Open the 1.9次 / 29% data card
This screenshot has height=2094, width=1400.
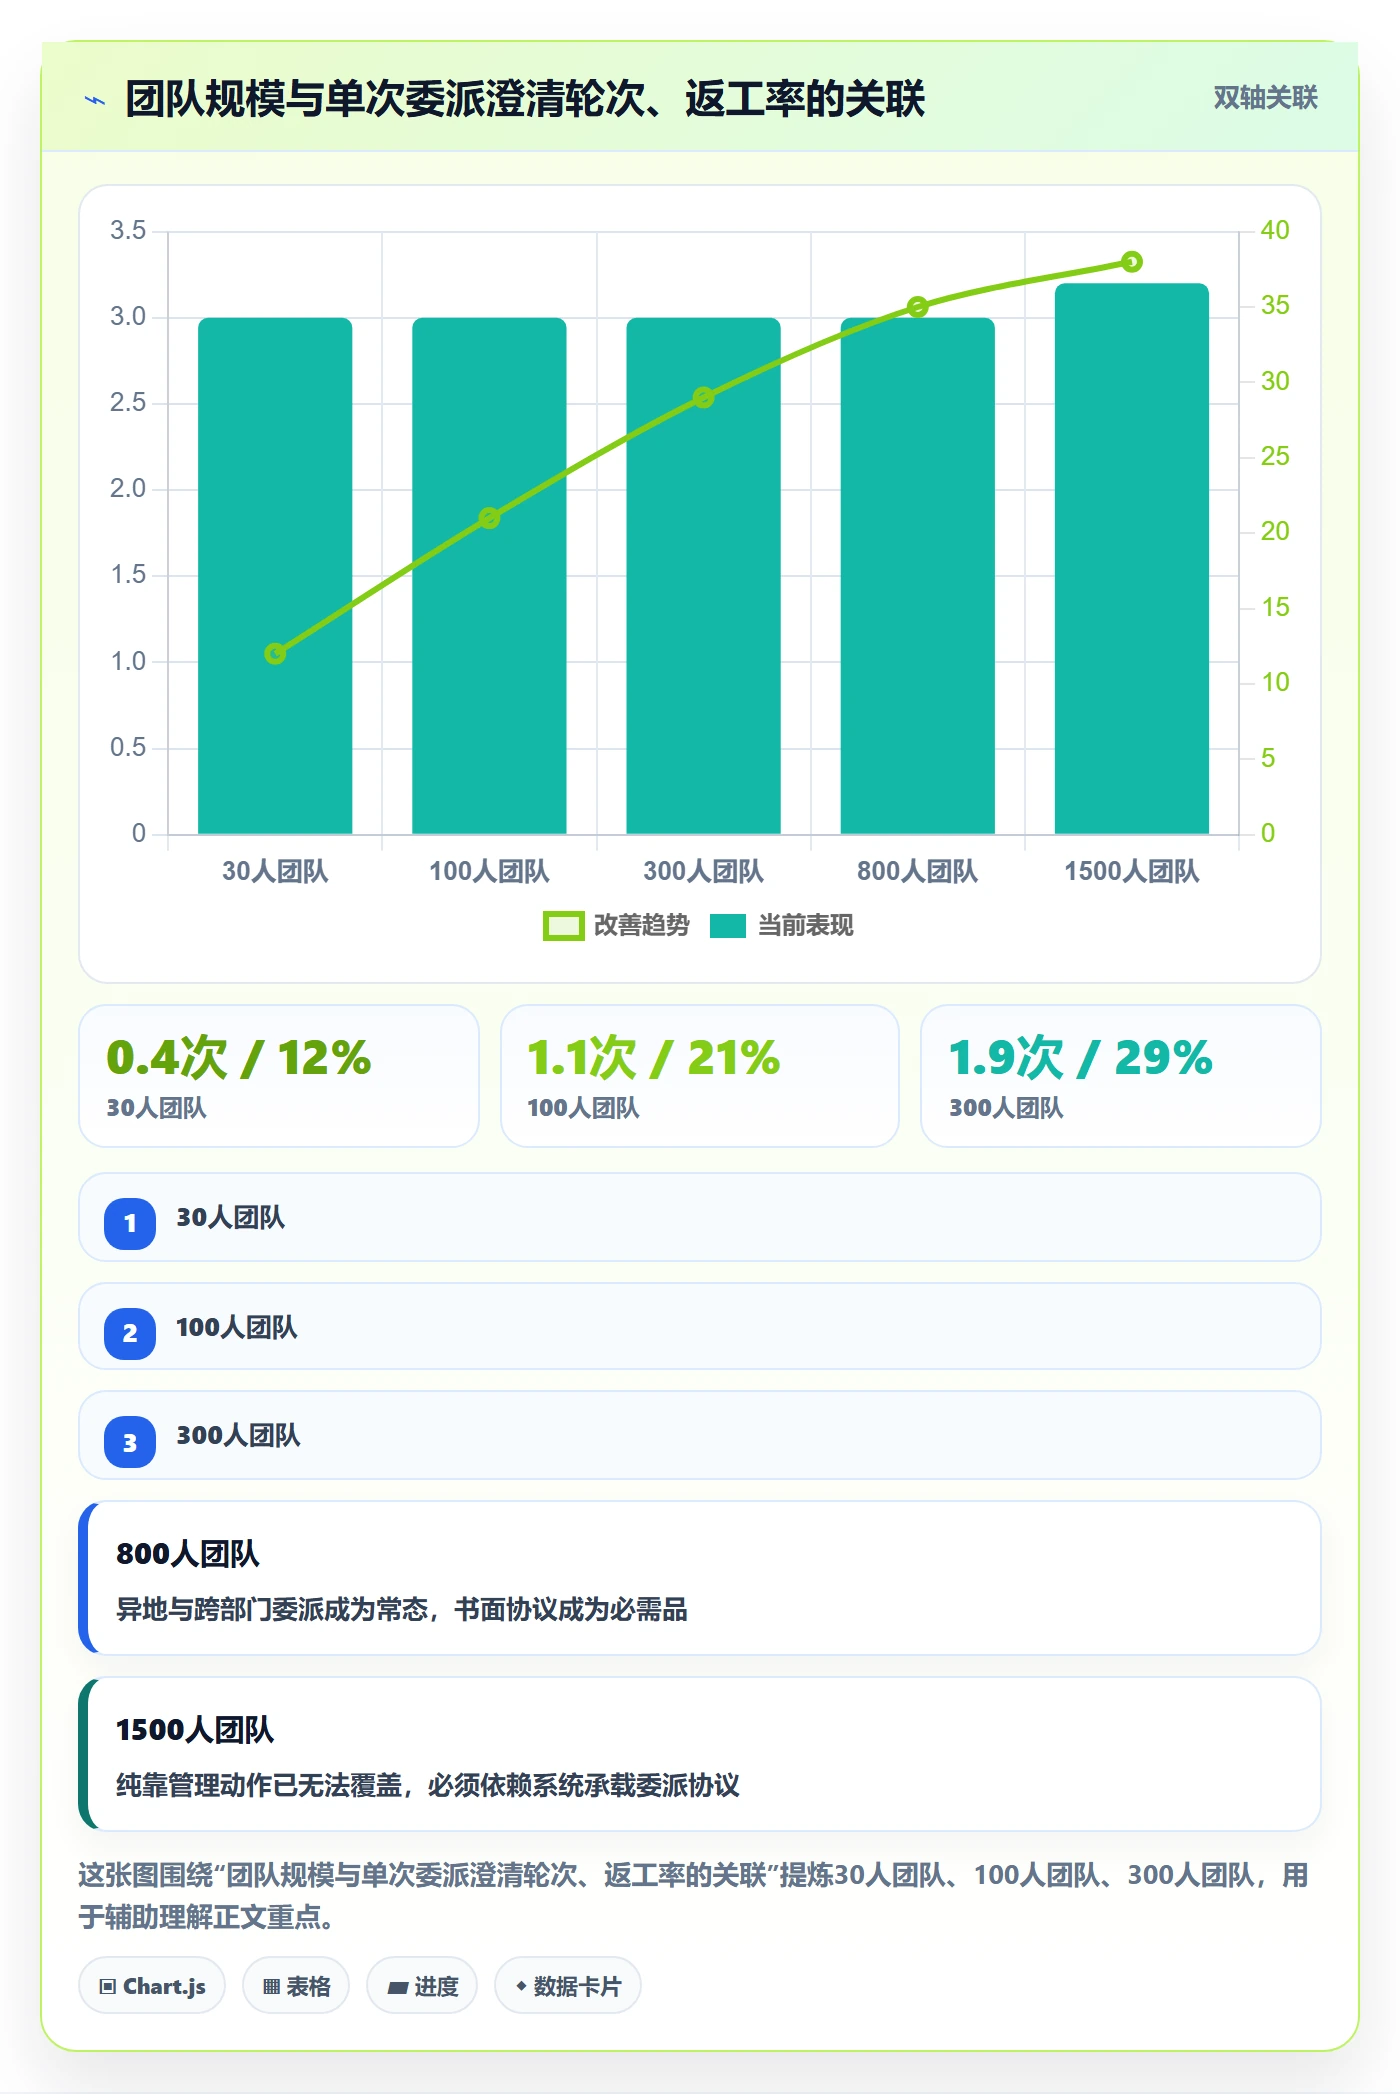(1121, 1076)
